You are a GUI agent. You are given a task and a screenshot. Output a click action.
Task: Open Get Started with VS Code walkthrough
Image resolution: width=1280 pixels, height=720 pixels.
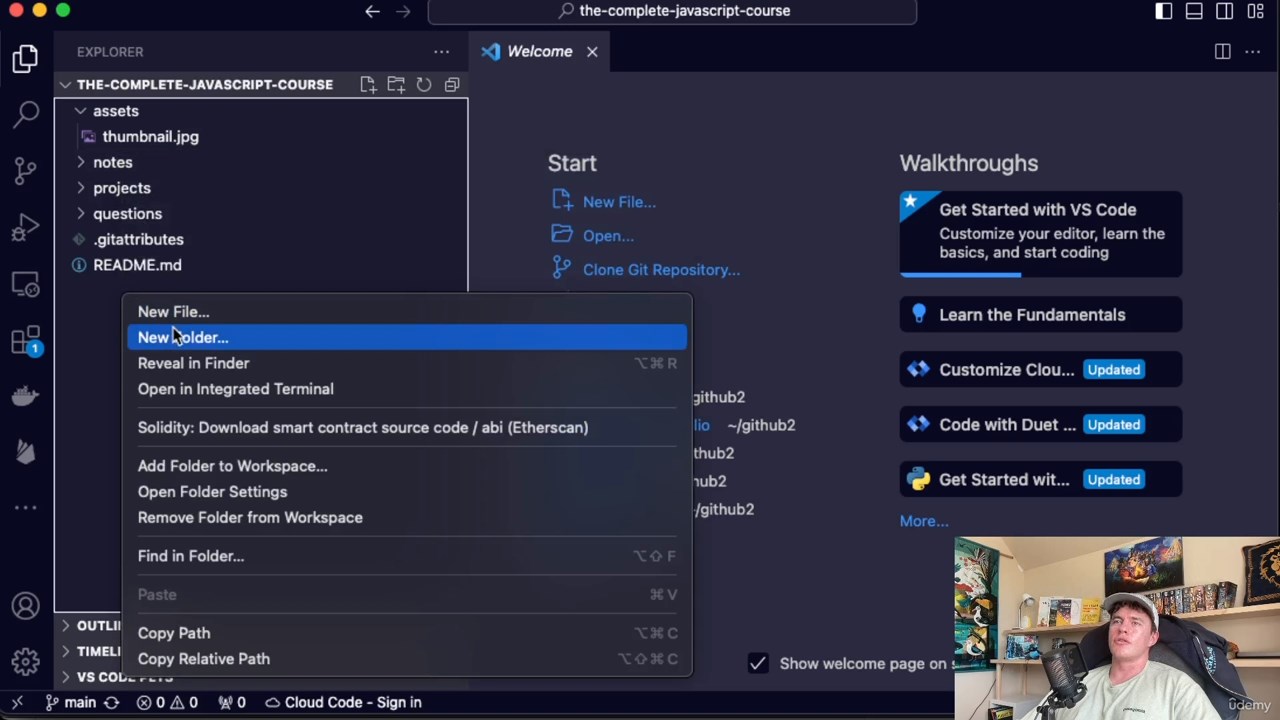click(x=1041, y=234)
